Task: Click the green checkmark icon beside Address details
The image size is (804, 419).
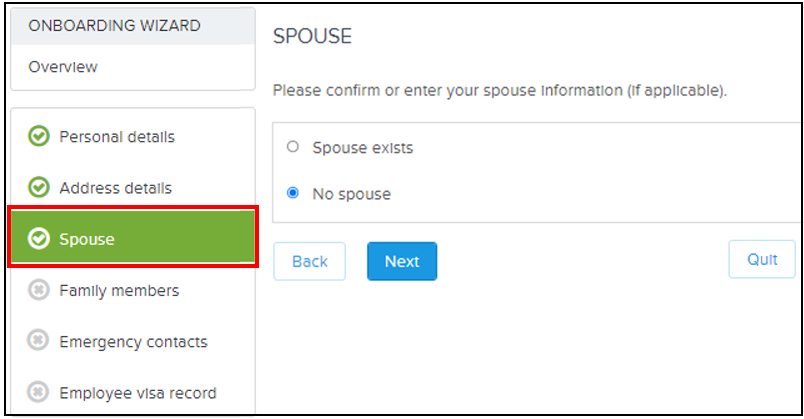Action: tap(38, 187)
